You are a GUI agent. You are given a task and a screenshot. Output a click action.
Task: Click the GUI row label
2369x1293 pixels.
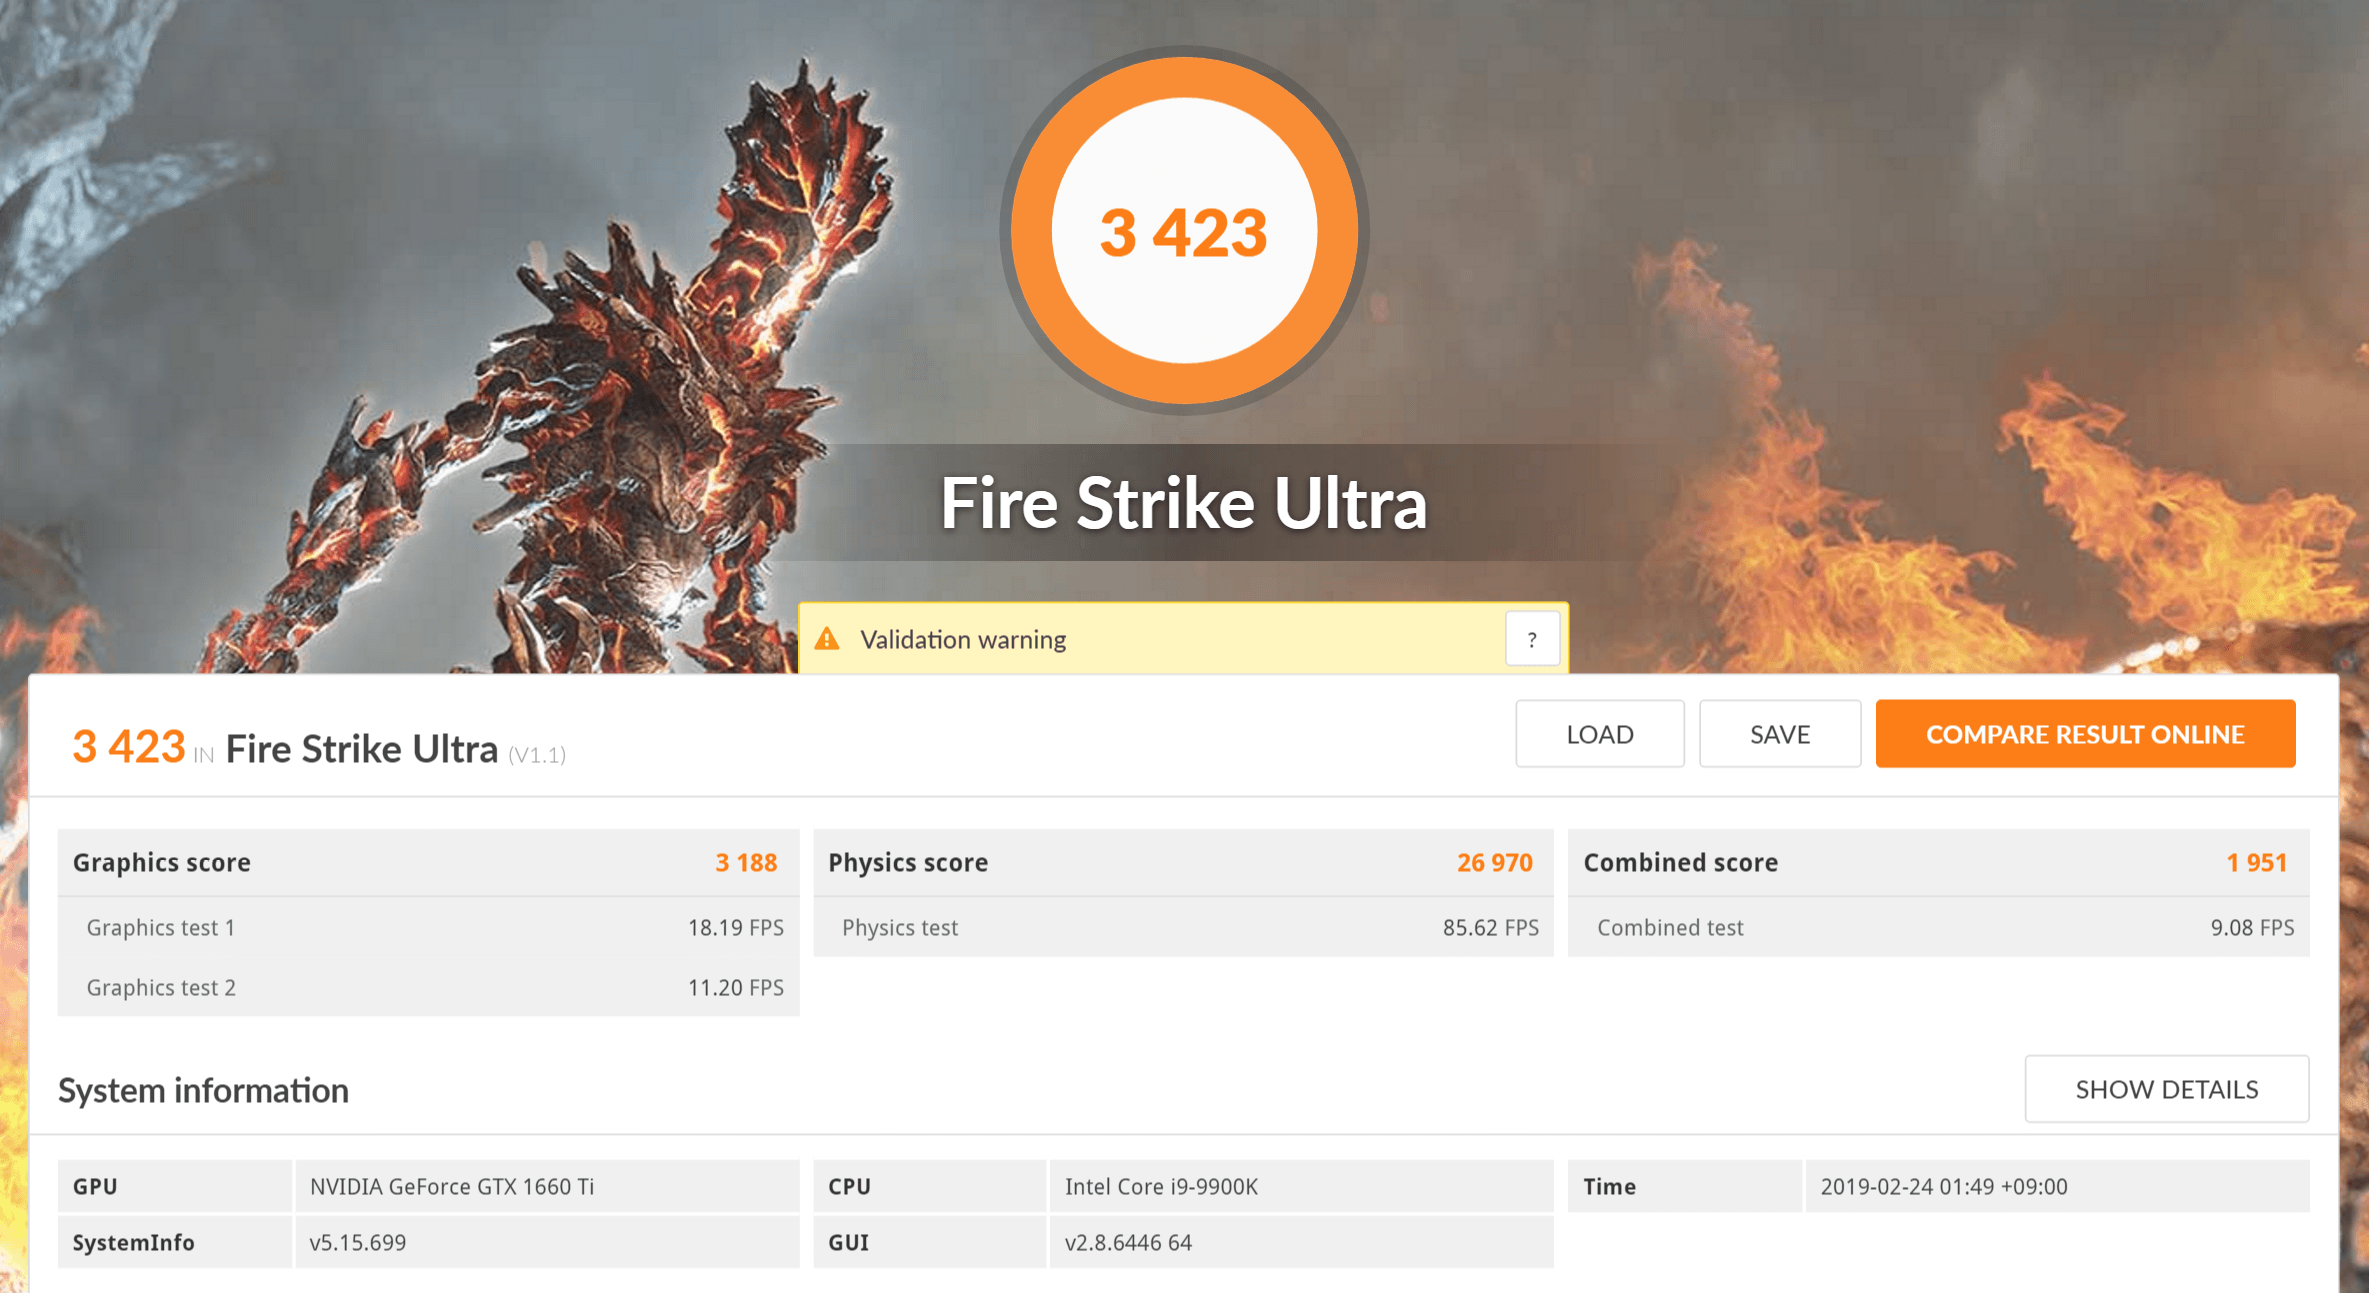[x=848, y=1242]
